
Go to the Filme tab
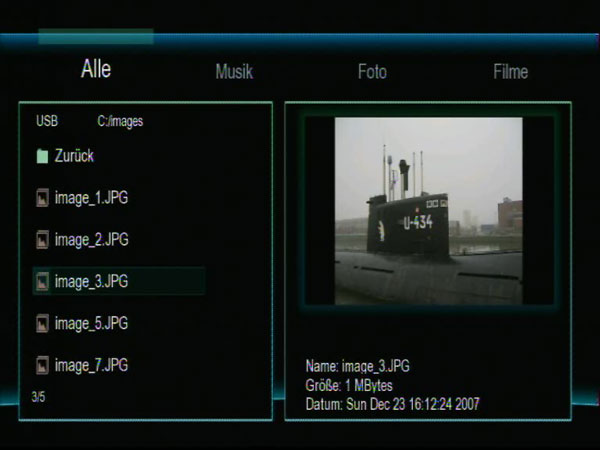click(x=510, y=71)
